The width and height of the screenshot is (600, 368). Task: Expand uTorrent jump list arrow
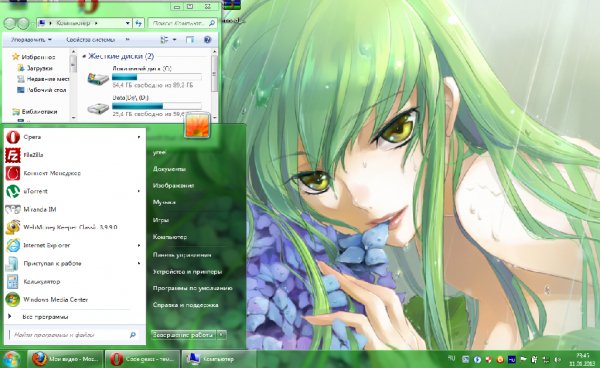pyautogui.click(x=139, y=191)
